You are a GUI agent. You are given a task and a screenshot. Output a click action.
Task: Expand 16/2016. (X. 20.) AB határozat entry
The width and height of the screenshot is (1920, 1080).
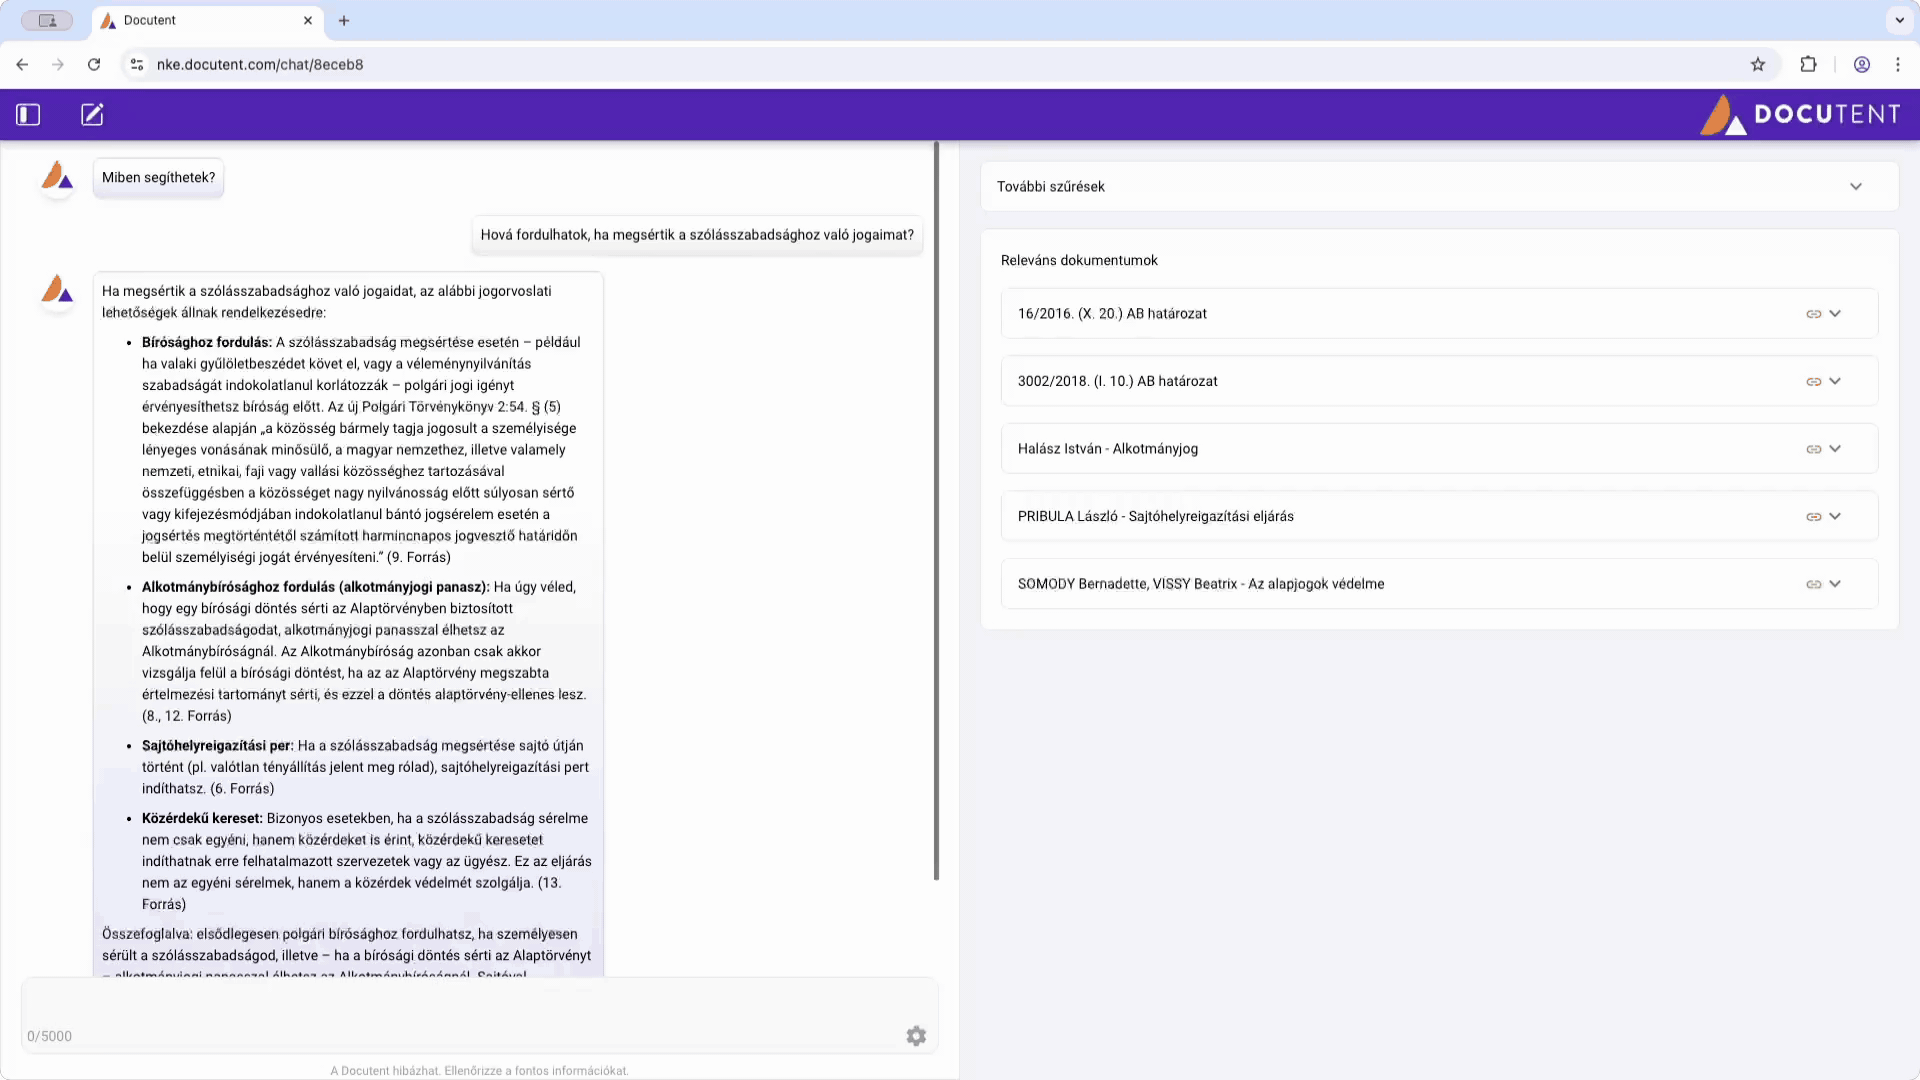click(1835, 314)
